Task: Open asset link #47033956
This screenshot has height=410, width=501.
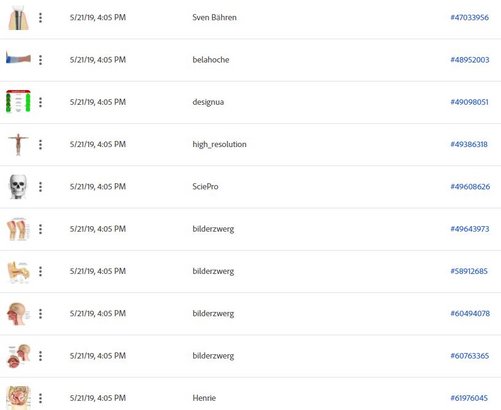Action: [x=469, y=17]
